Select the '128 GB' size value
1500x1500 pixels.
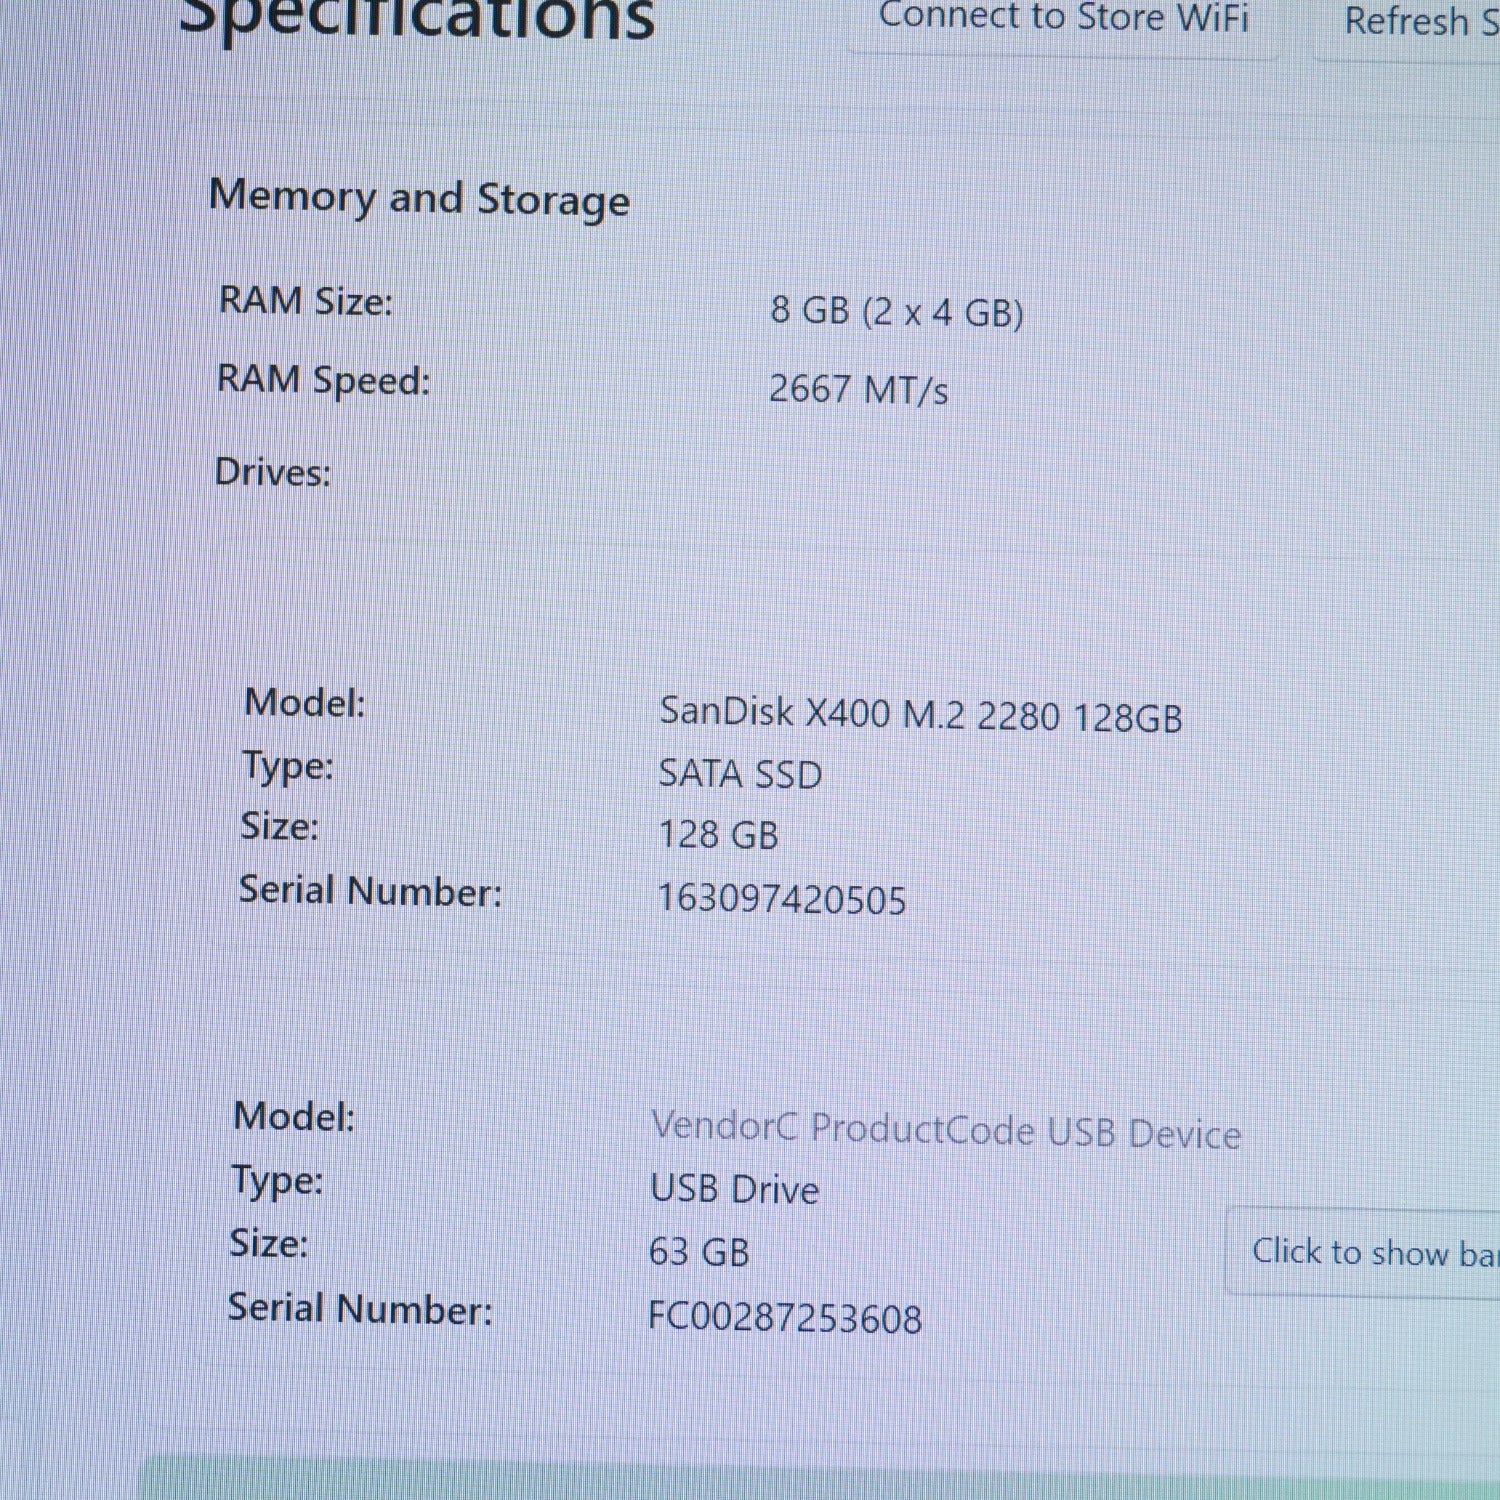pos(718,834)
